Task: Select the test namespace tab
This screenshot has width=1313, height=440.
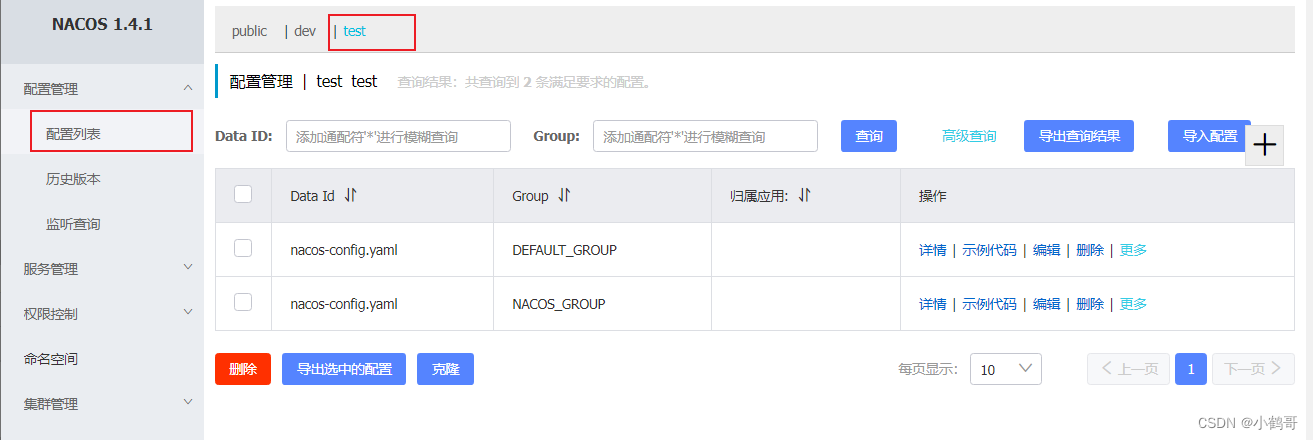Action: pos(354,31)
